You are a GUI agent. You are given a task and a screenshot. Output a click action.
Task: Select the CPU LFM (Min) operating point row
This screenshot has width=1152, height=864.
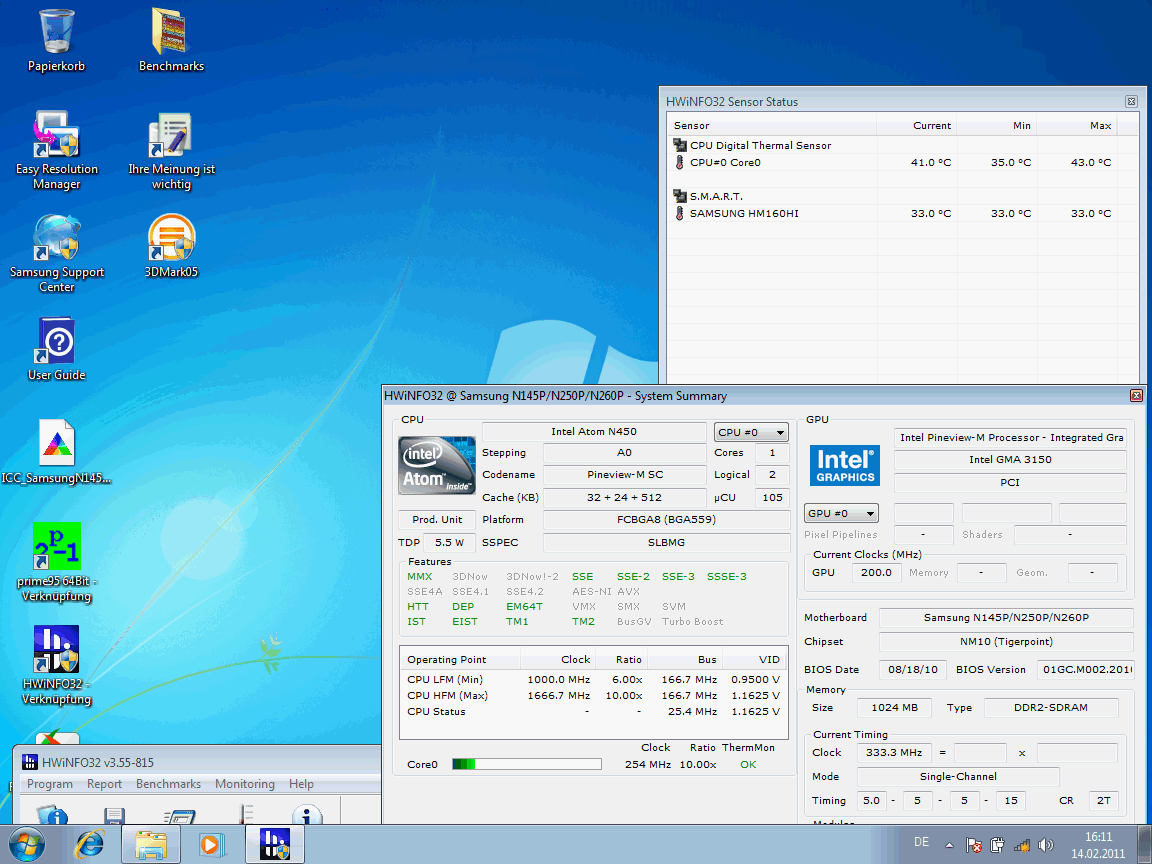click(594, 680)
